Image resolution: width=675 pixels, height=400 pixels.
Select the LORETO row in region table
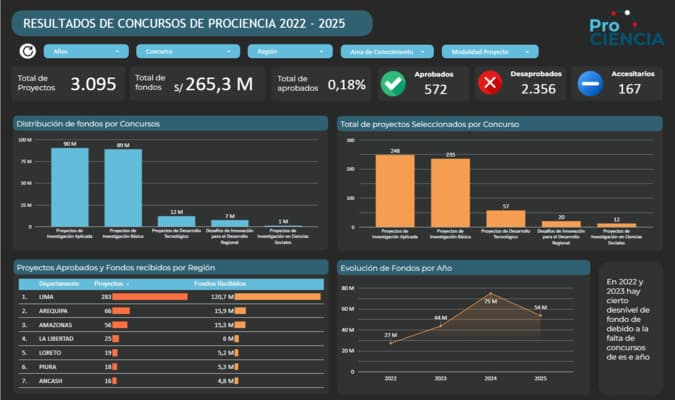point(171,353)
